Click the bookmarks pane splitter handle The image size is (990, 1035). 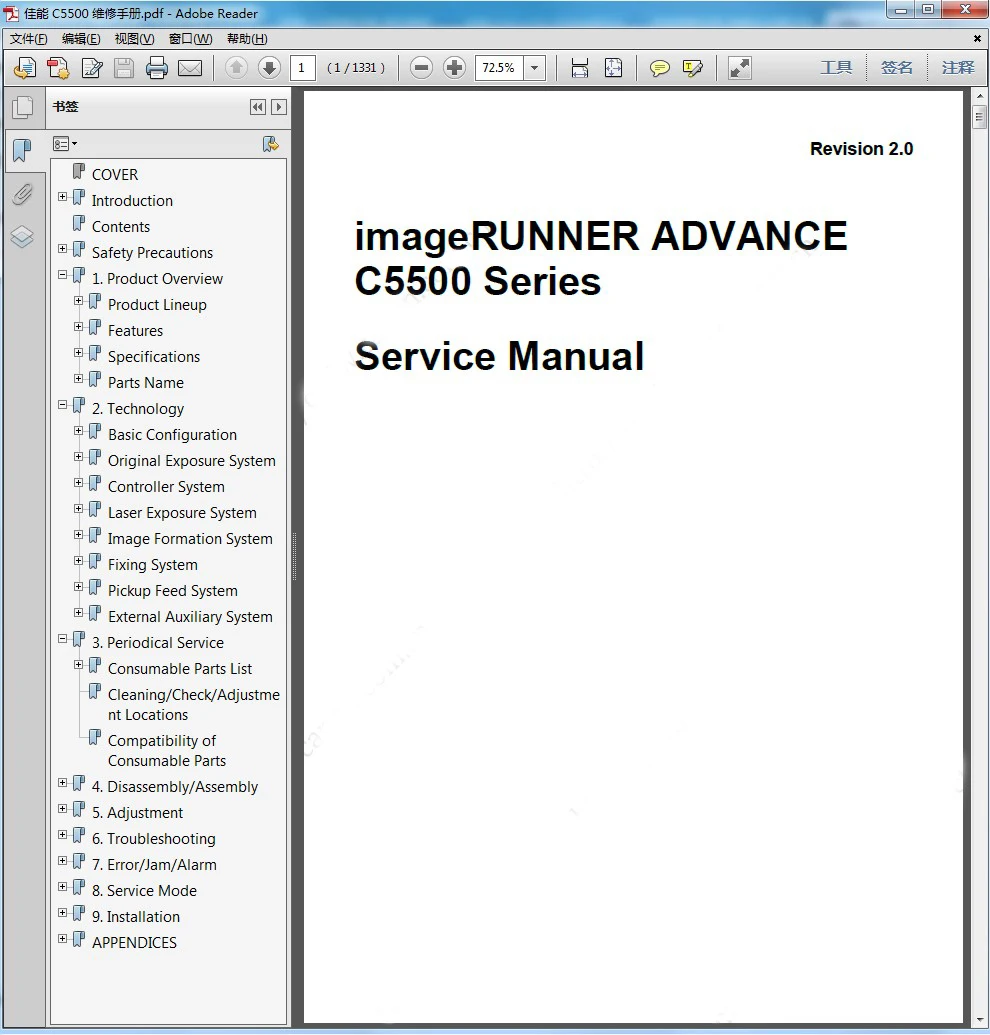pos(294,557)
